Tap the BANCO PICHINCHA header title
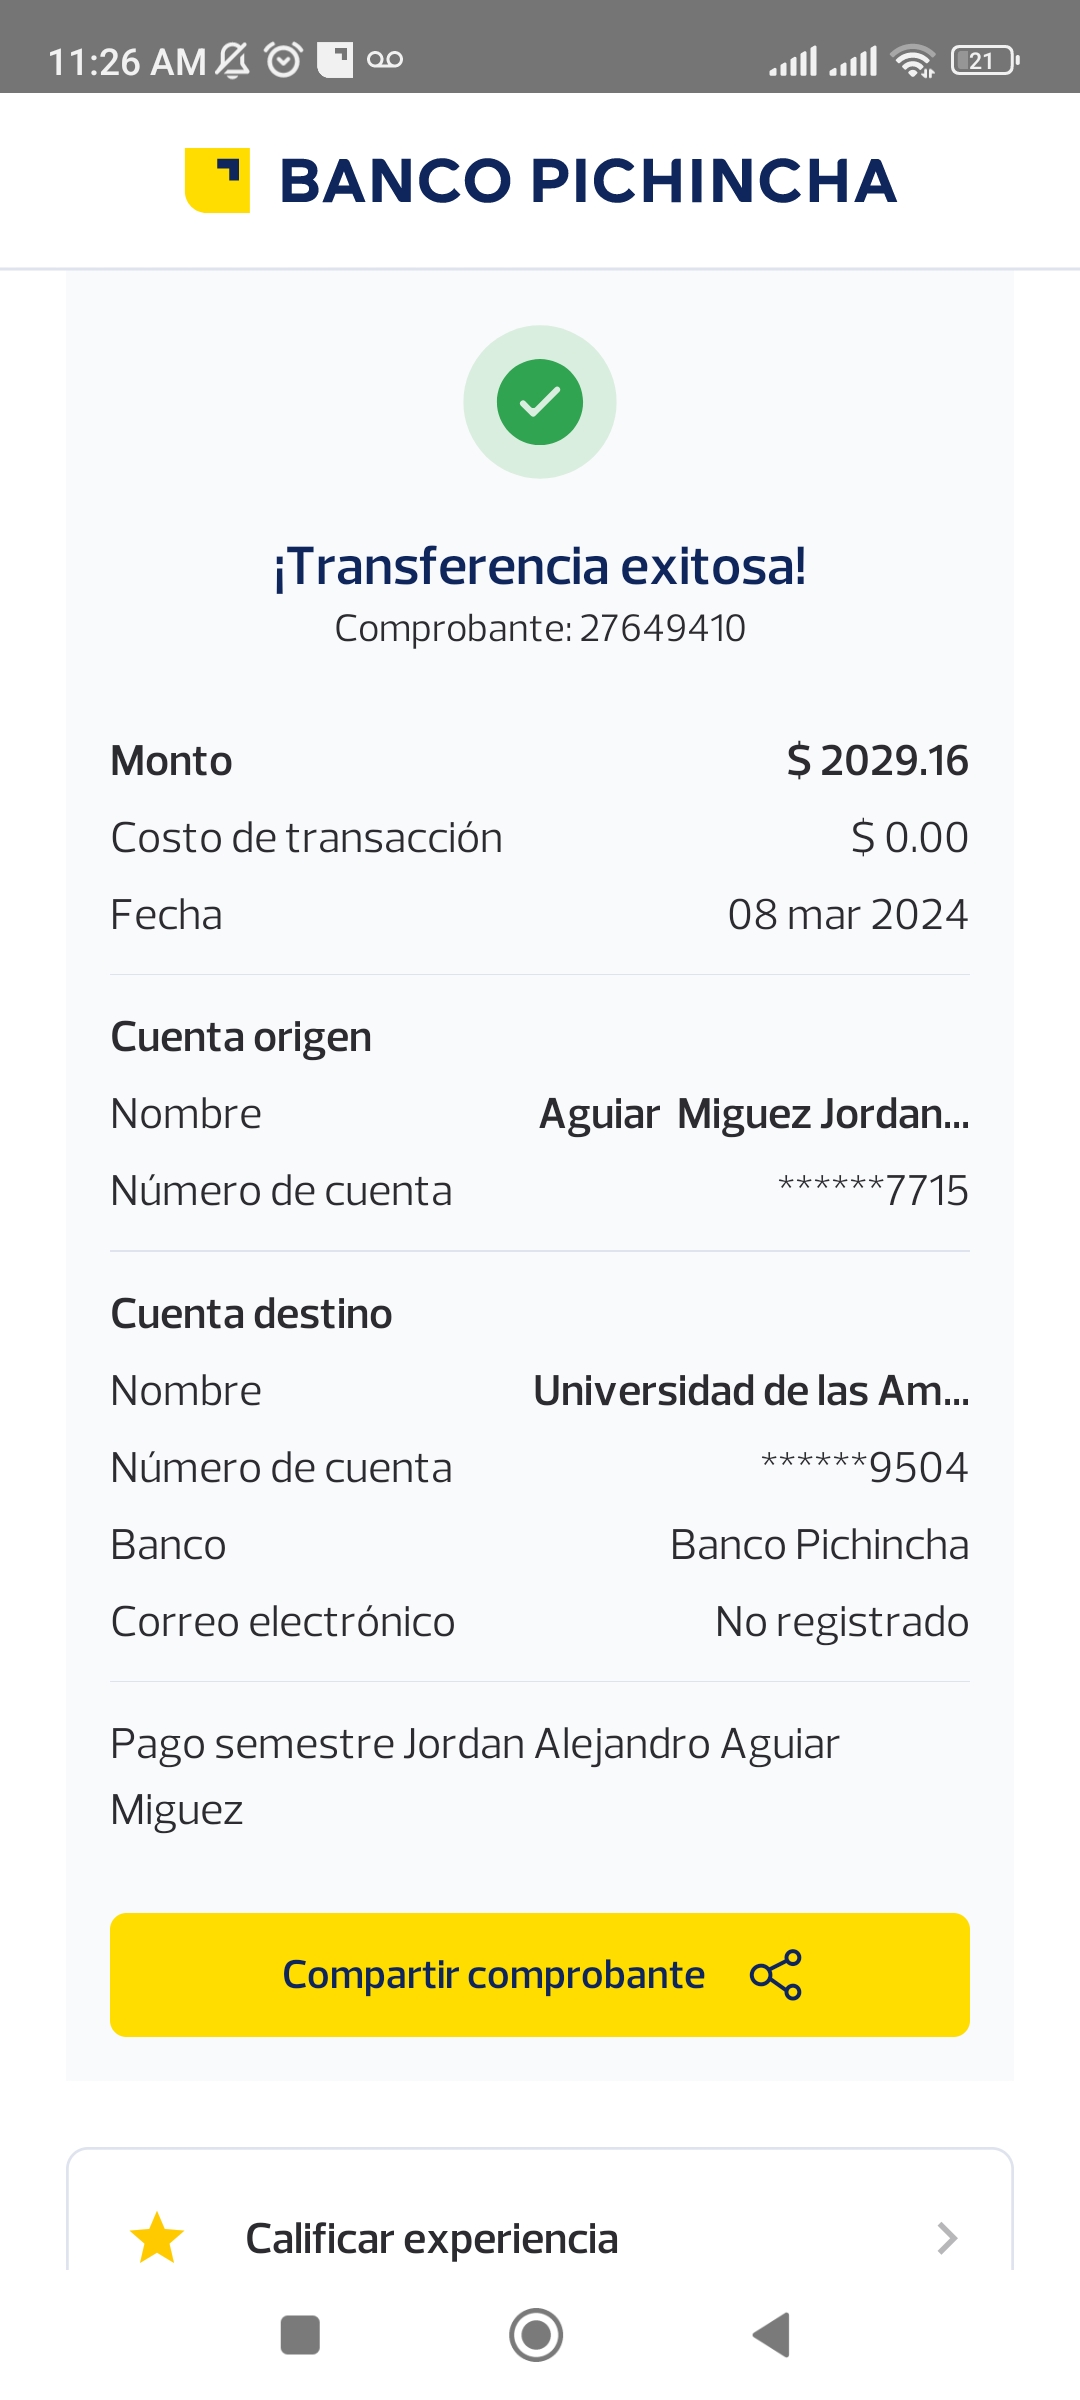 point(587,181)
